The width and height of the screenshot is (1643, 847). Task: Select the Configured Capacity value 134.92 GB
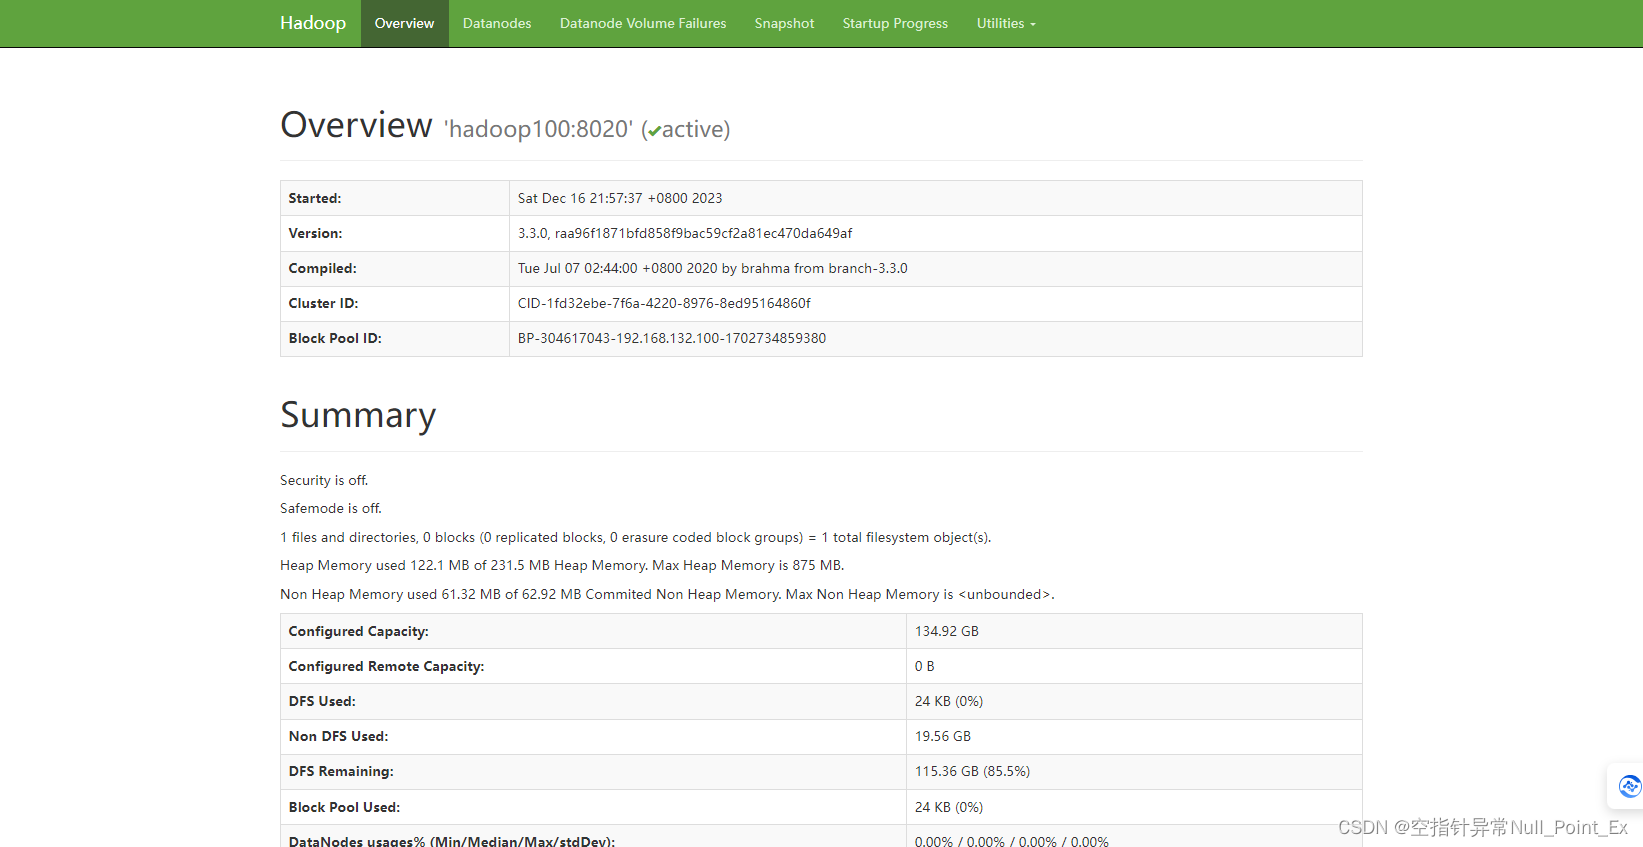pos(947,631)
